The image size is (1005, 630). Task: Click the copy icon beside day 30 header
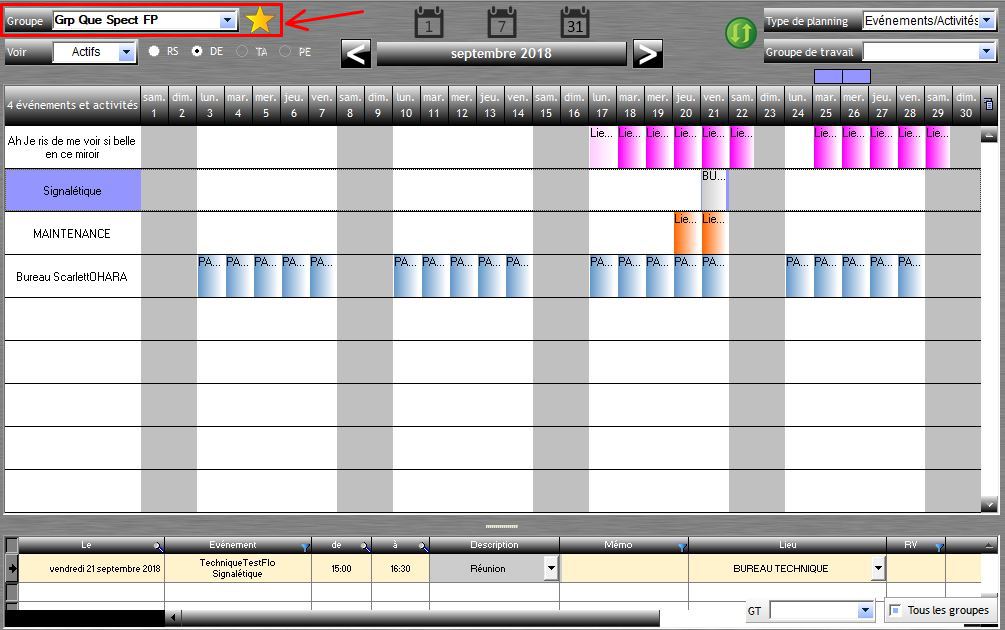click(989, 103)
